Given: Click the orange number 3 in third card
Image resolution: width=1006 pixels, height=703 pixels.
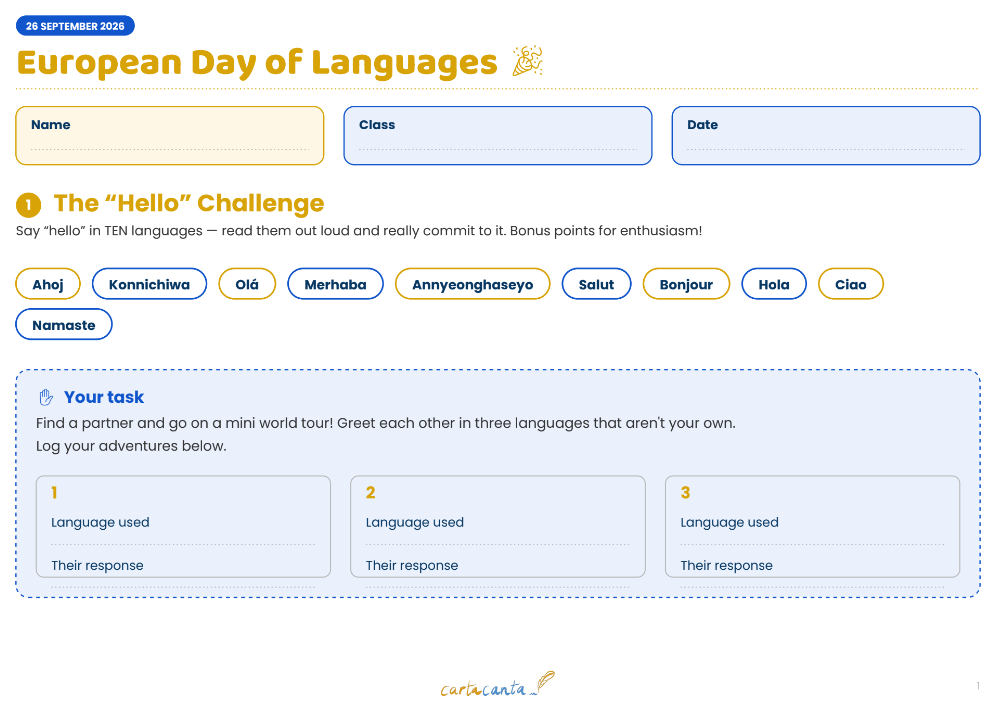Looking at the screenshot, I should pyautogui.click(x=685, y=493).
